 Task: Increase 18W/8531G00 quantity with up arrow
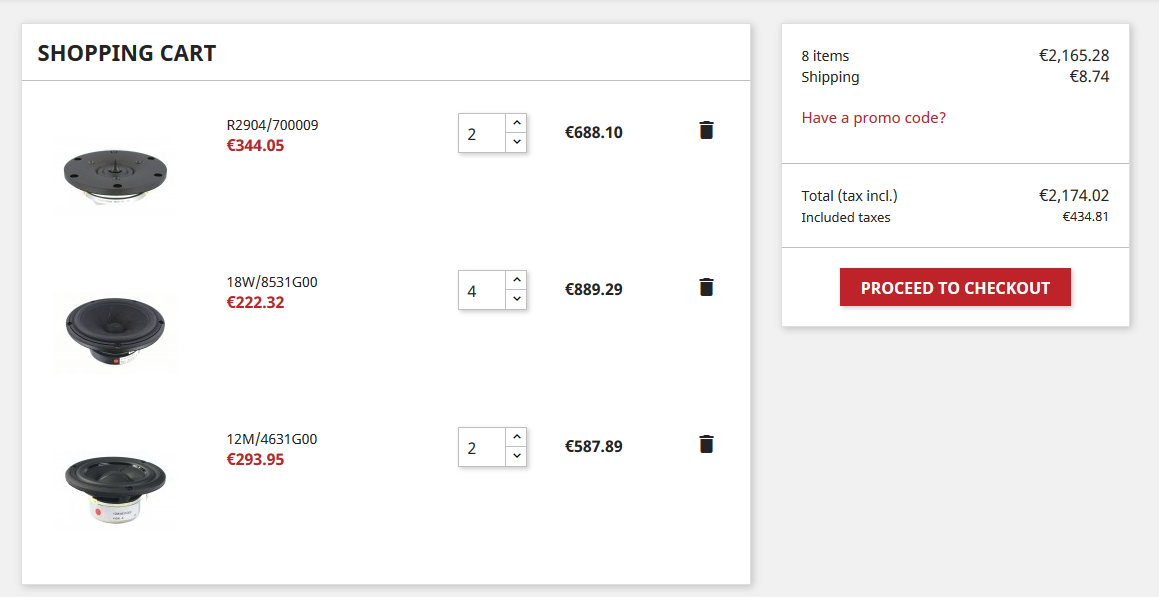pyautogui.click(x=516, y=280)
